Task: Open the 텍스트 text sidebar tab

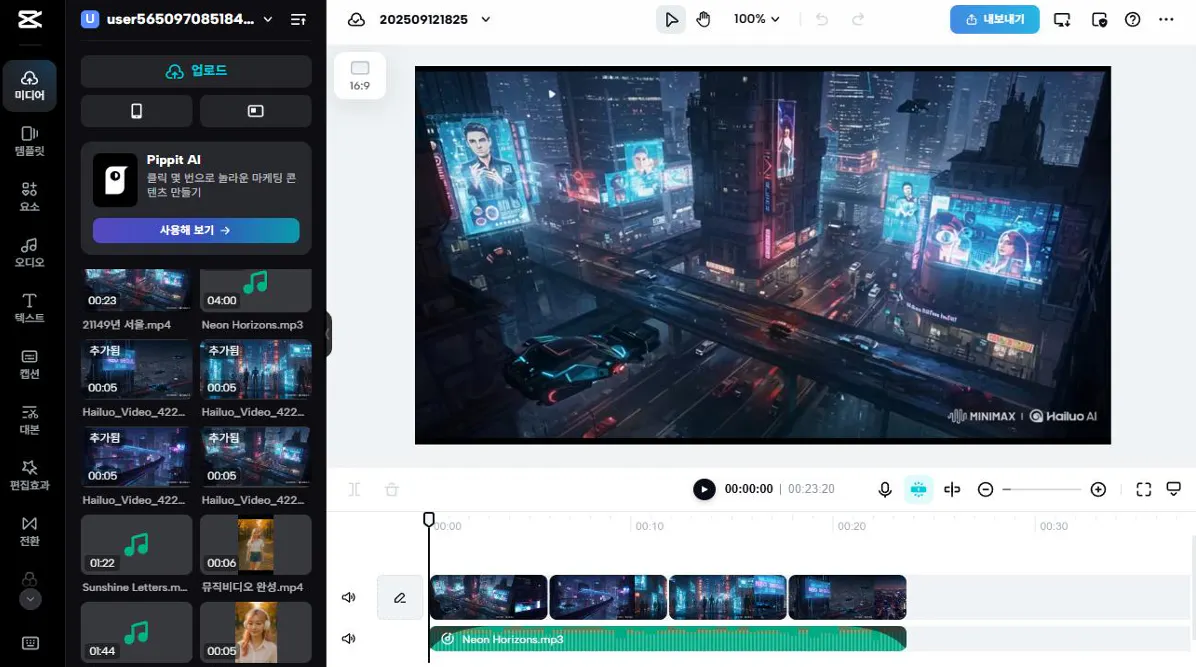Action: pyautogui.click(x=30, y=308)
